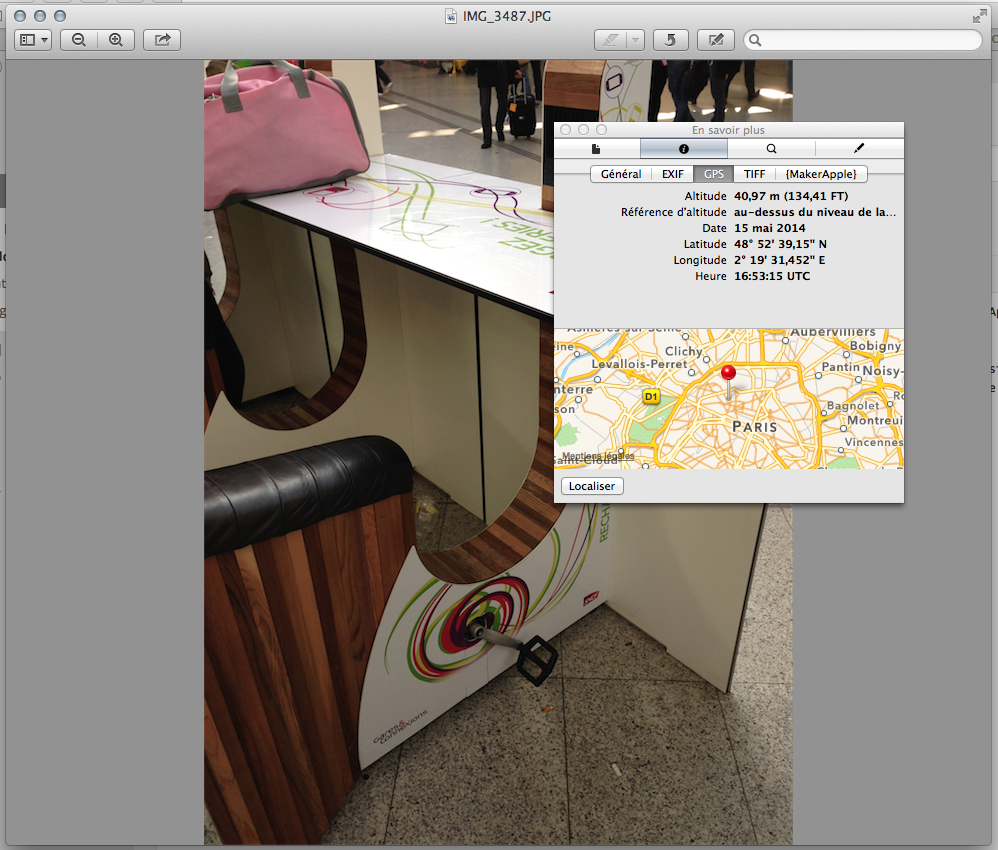The image size is (998, 850).
Task: Click the red map pin
Action: point(729,373)
